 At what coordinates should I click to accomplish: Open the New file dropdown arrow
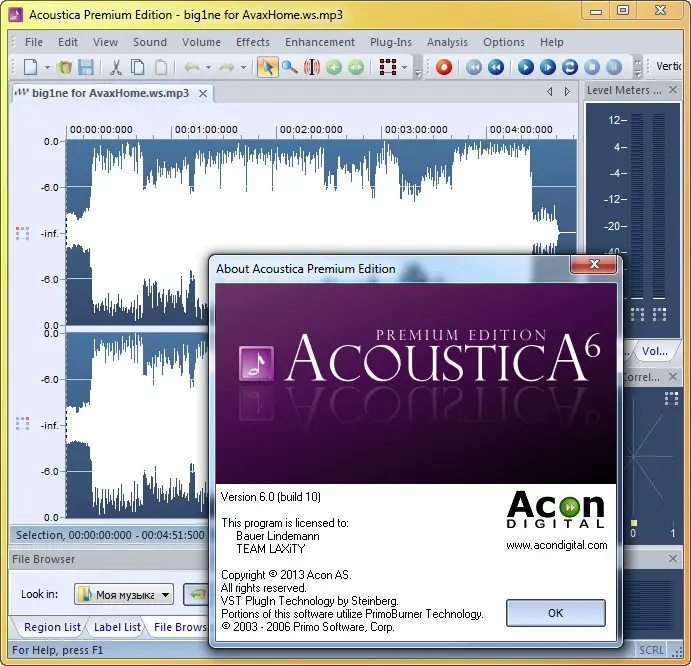pyautogui.click(x=47, y=67)
